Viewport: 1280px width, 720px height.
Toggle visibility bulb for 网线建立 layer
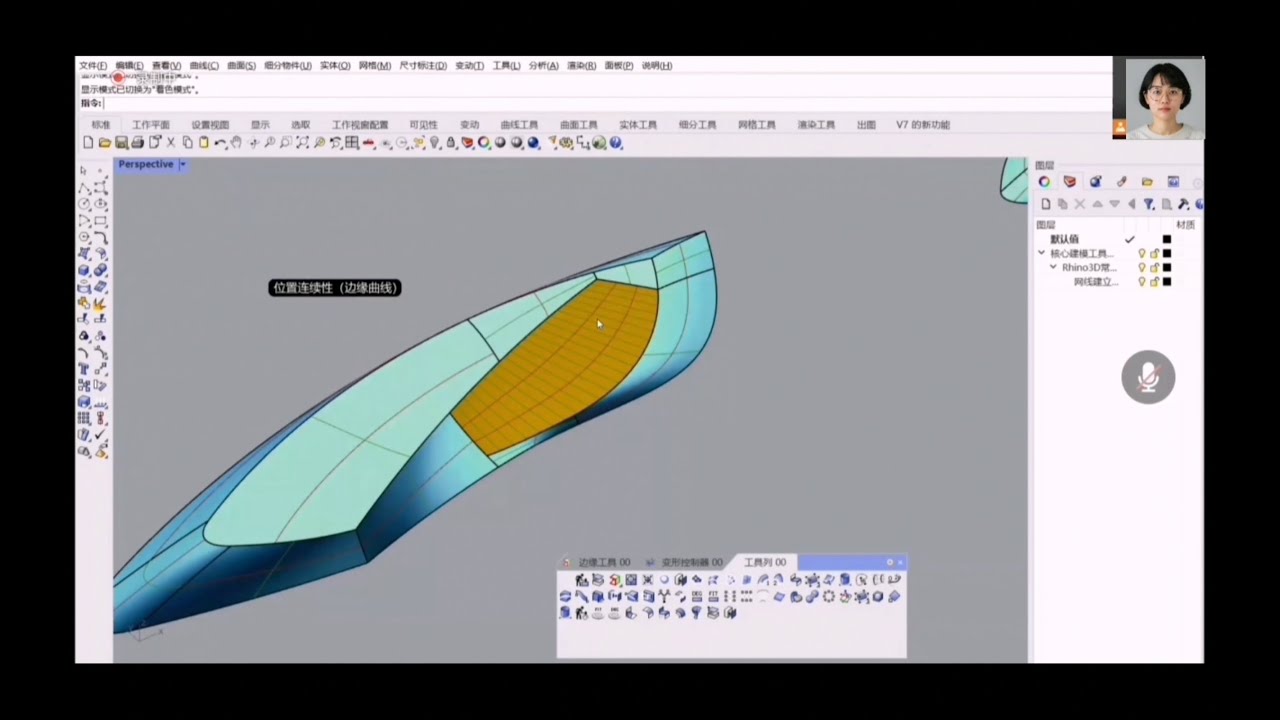tap(1142, 282)
